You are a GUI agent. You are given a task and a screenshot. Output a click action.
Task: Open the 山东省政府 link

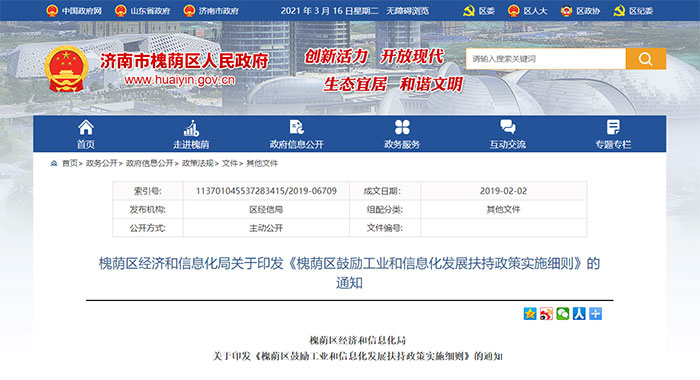(150, 11)
